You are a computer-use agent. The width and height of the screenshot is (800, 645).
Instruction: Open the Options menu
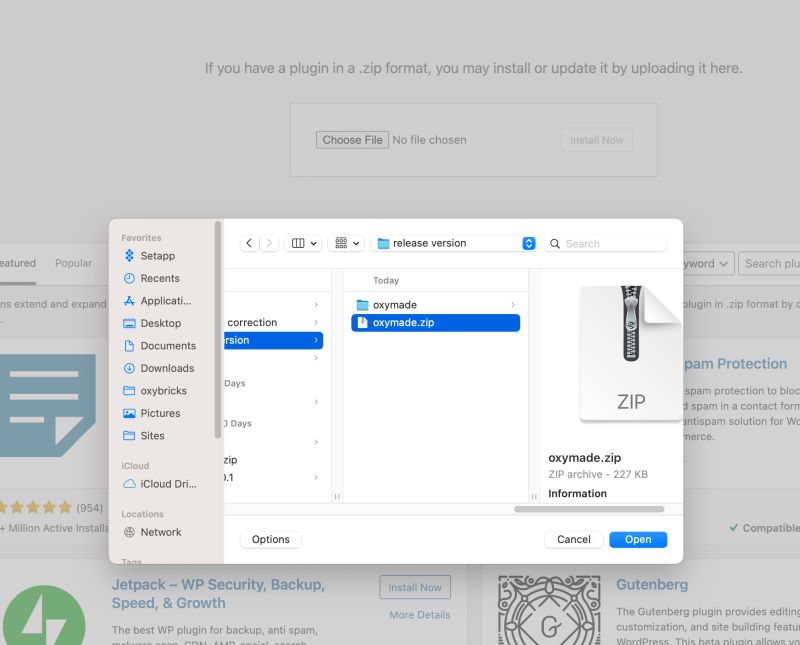point(270,539)
